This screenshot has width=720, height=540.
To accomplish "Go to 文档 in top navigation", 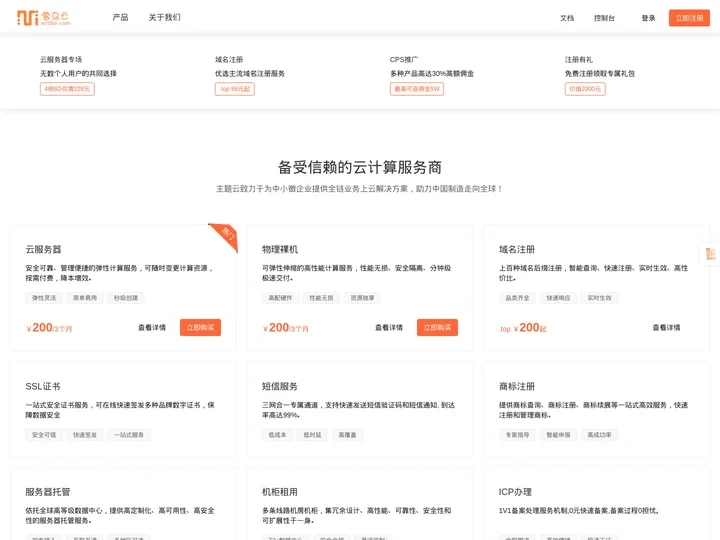I will coord(567,18).
